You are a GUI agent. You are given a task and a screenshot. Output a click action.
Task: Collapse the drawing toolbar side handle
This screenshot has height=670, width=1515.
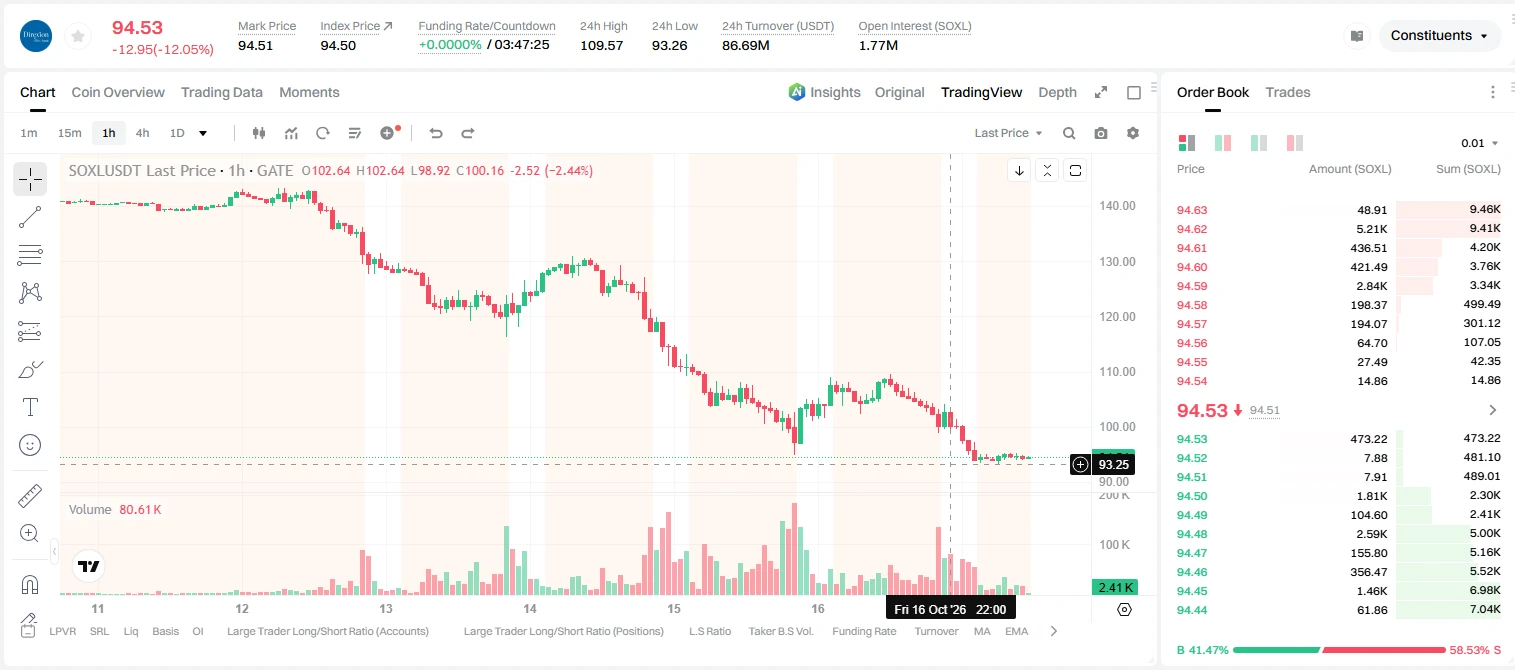(54, 551)
